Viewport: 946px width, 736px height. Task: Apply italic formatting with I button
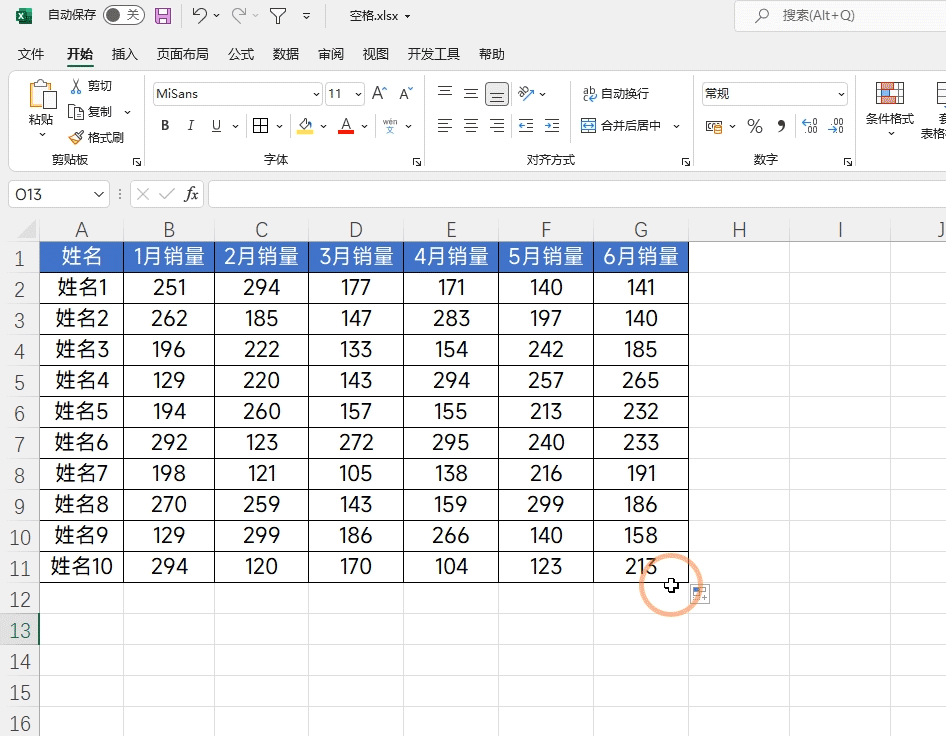click(x=190, y=126)
